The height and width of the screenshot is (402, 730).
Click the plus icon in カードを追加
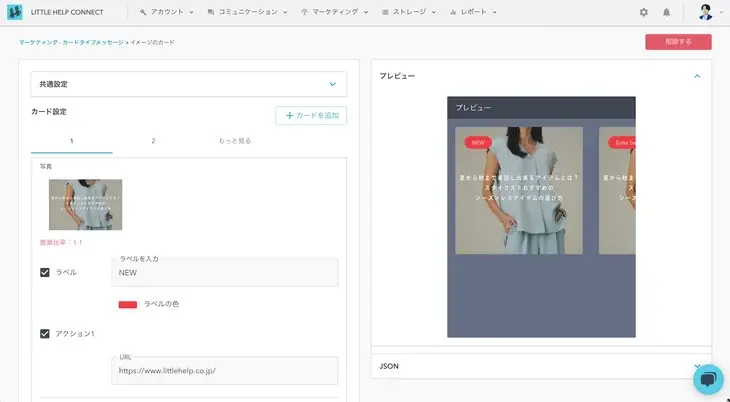(x=290, y=116)
